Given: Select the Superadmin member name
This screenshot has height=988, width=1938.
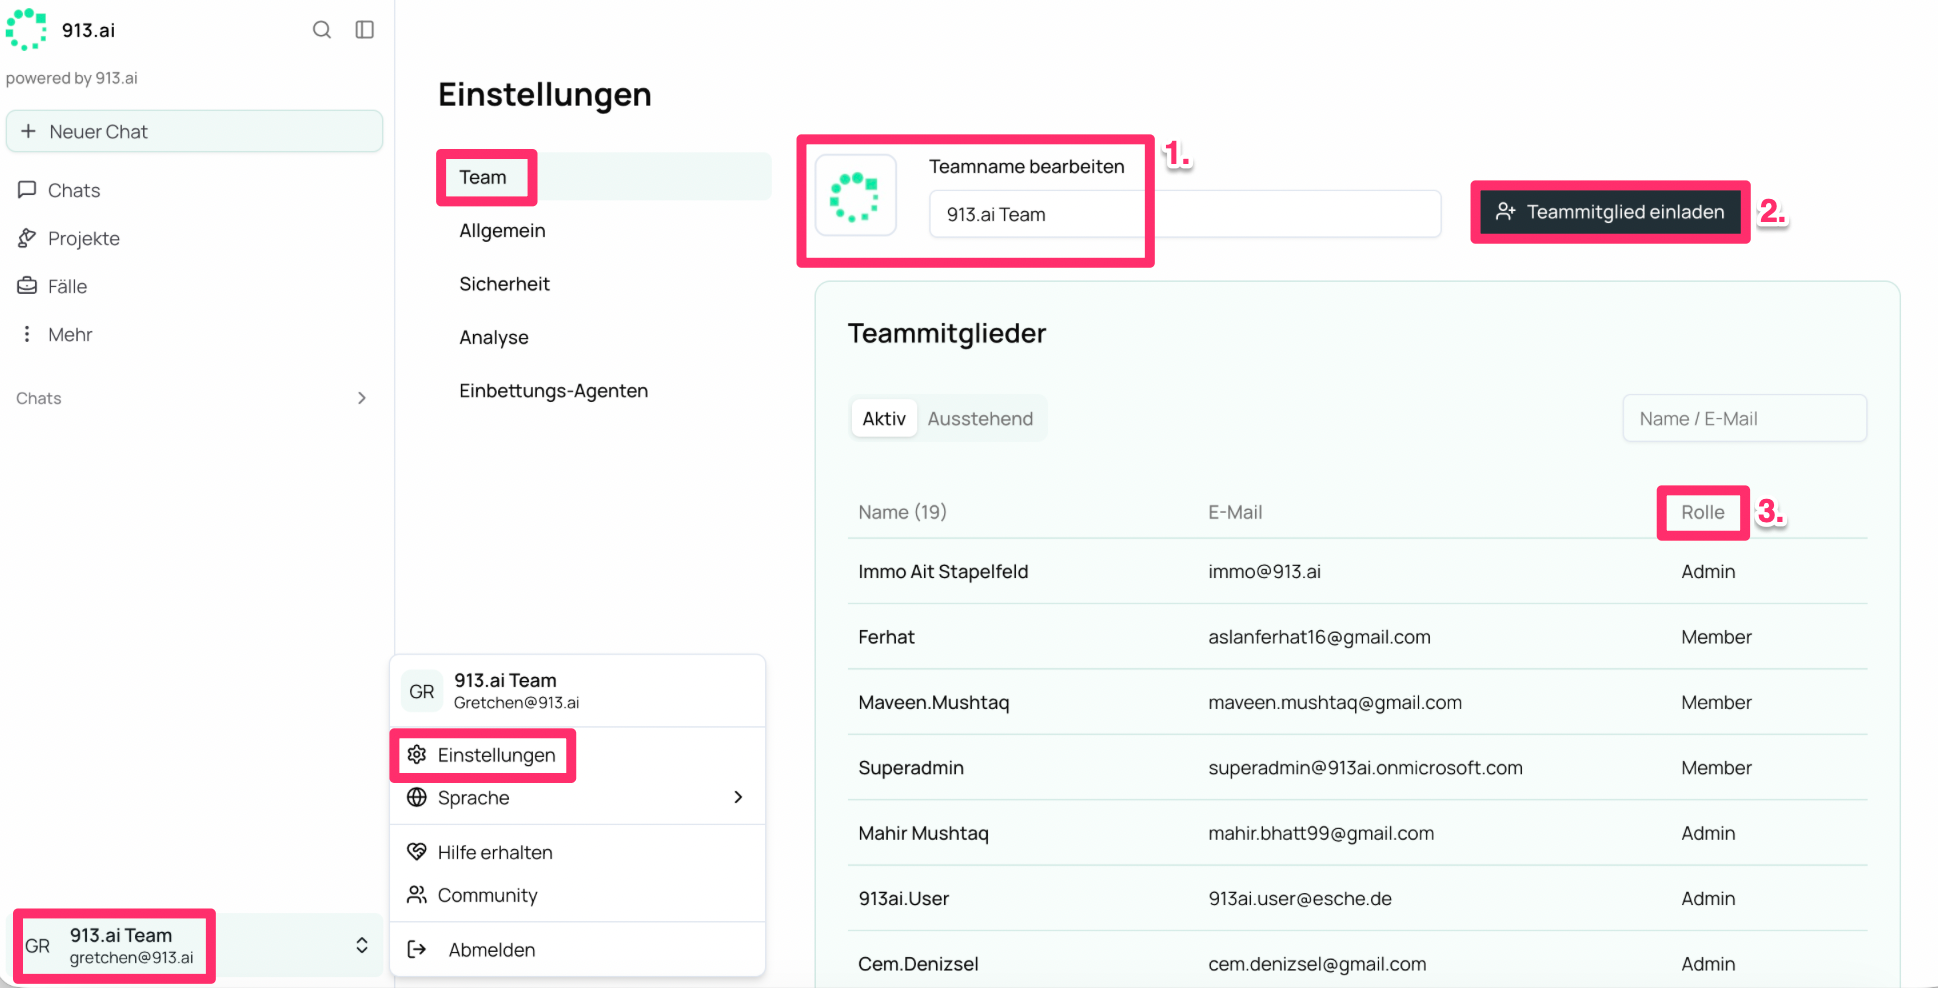Looking at the screenshot, I should coord(911,768).
